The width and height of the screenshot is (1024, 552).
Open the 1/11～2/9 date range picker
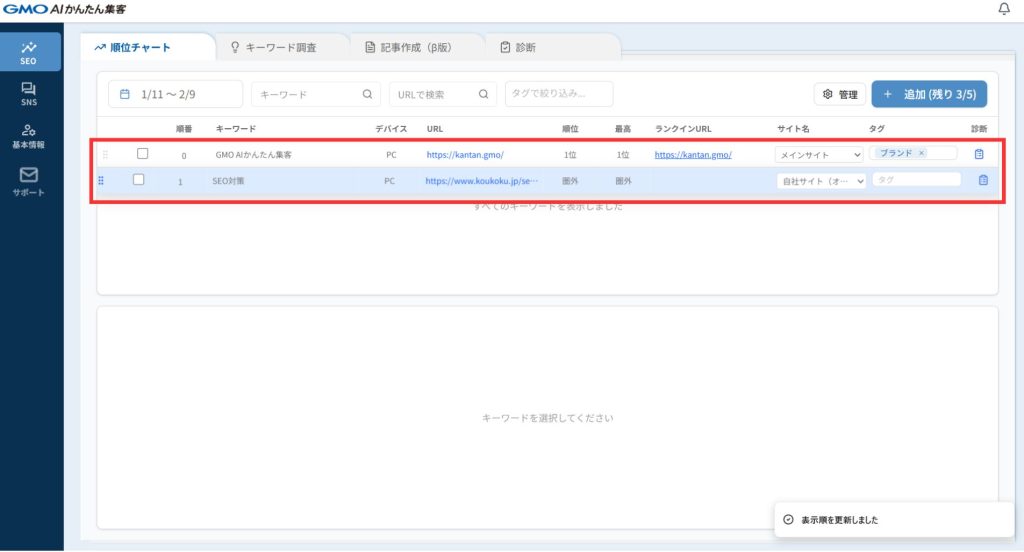175,94
